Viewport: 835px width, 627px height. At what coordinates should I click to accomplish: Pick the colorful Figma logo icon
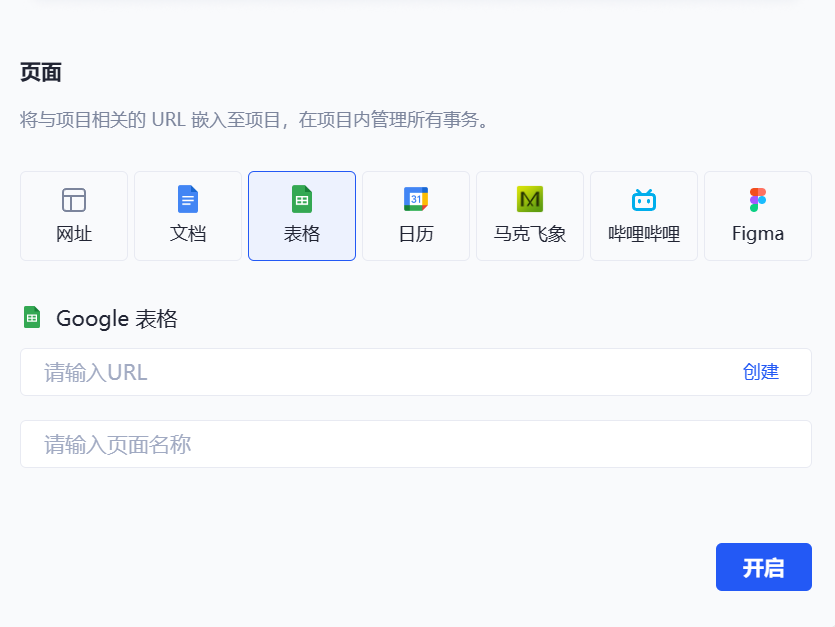758,199
